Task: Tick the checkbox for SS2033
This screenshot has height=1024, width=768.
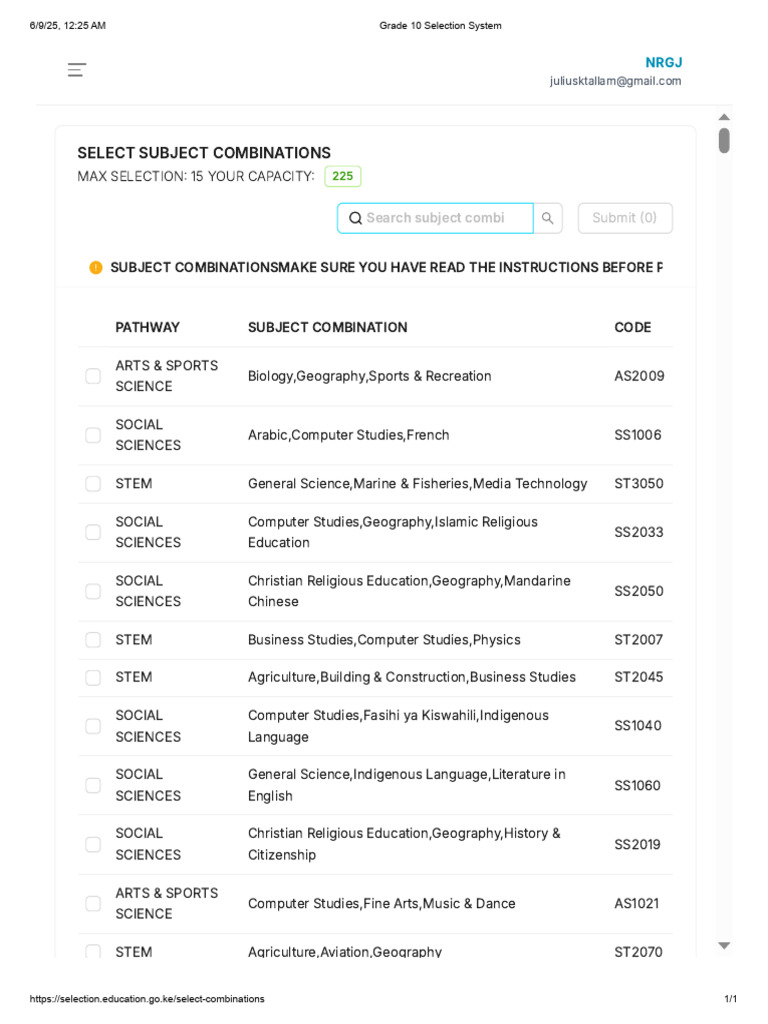Action: [x=93, y=532]
